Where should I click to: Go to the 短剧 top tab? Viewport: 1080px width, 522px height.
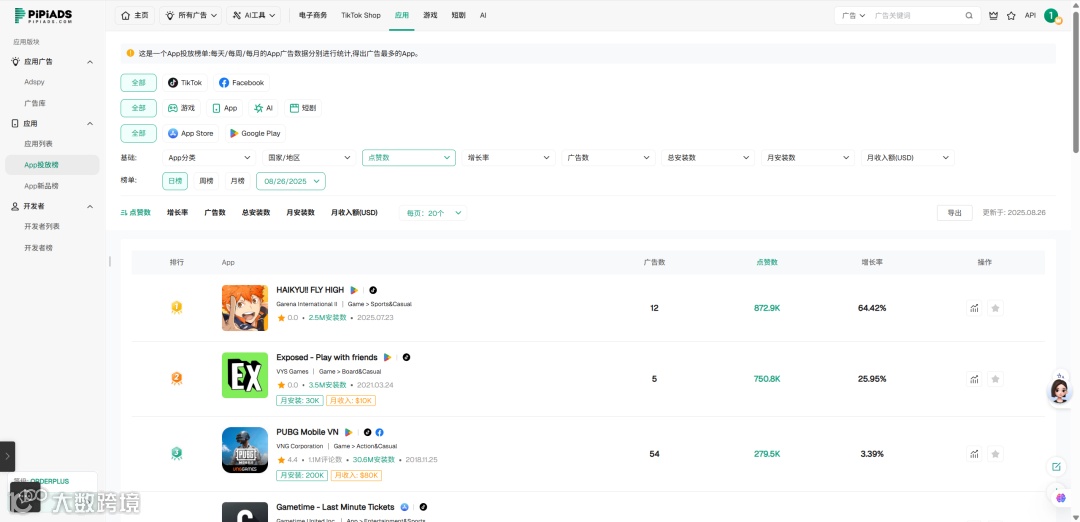pos(458,15)
